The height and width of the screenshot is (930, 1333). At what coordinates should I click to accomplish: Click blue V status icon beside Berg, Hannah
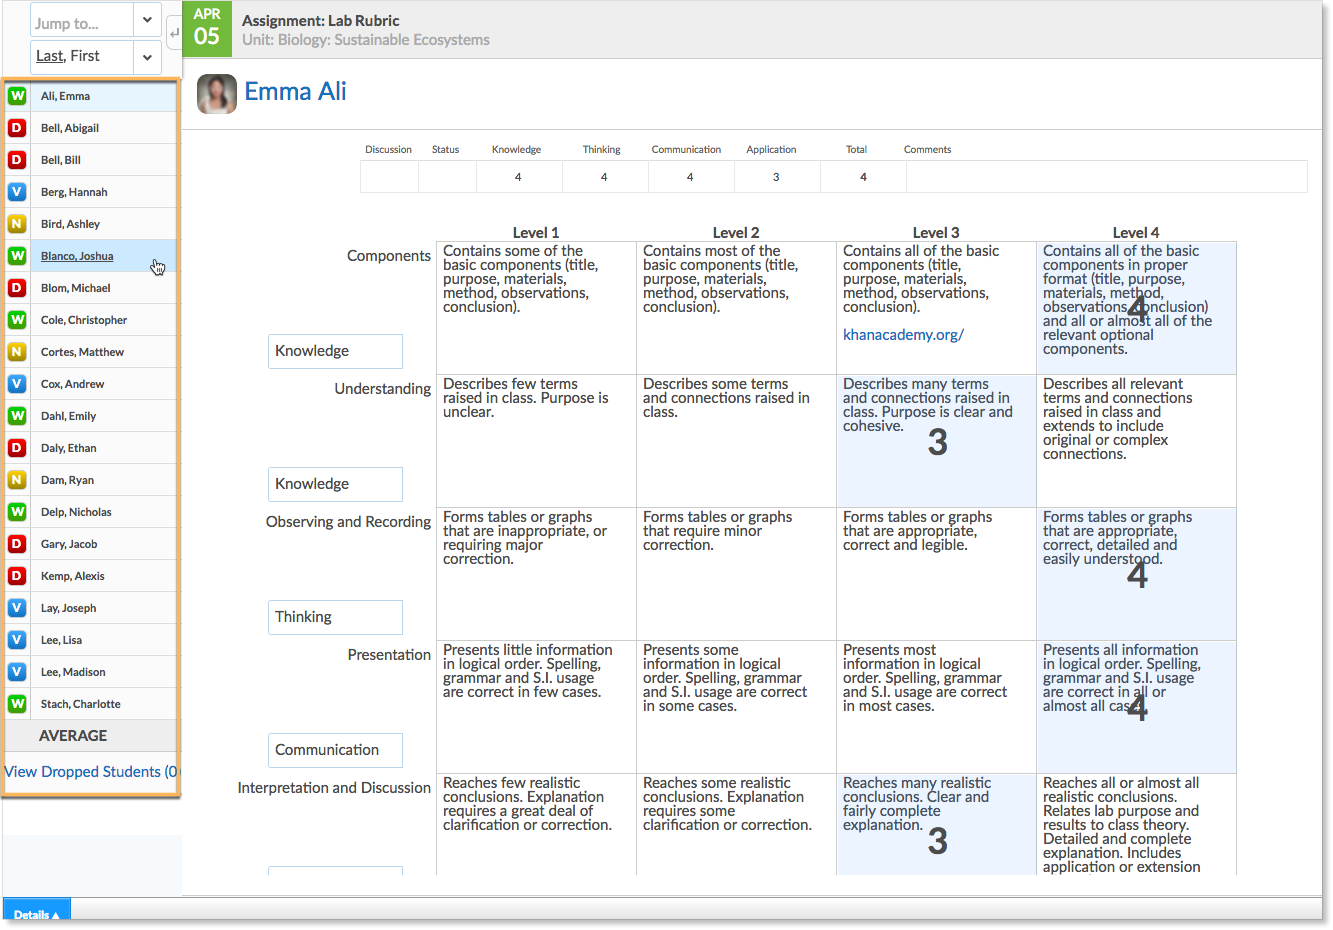(17, 192)
